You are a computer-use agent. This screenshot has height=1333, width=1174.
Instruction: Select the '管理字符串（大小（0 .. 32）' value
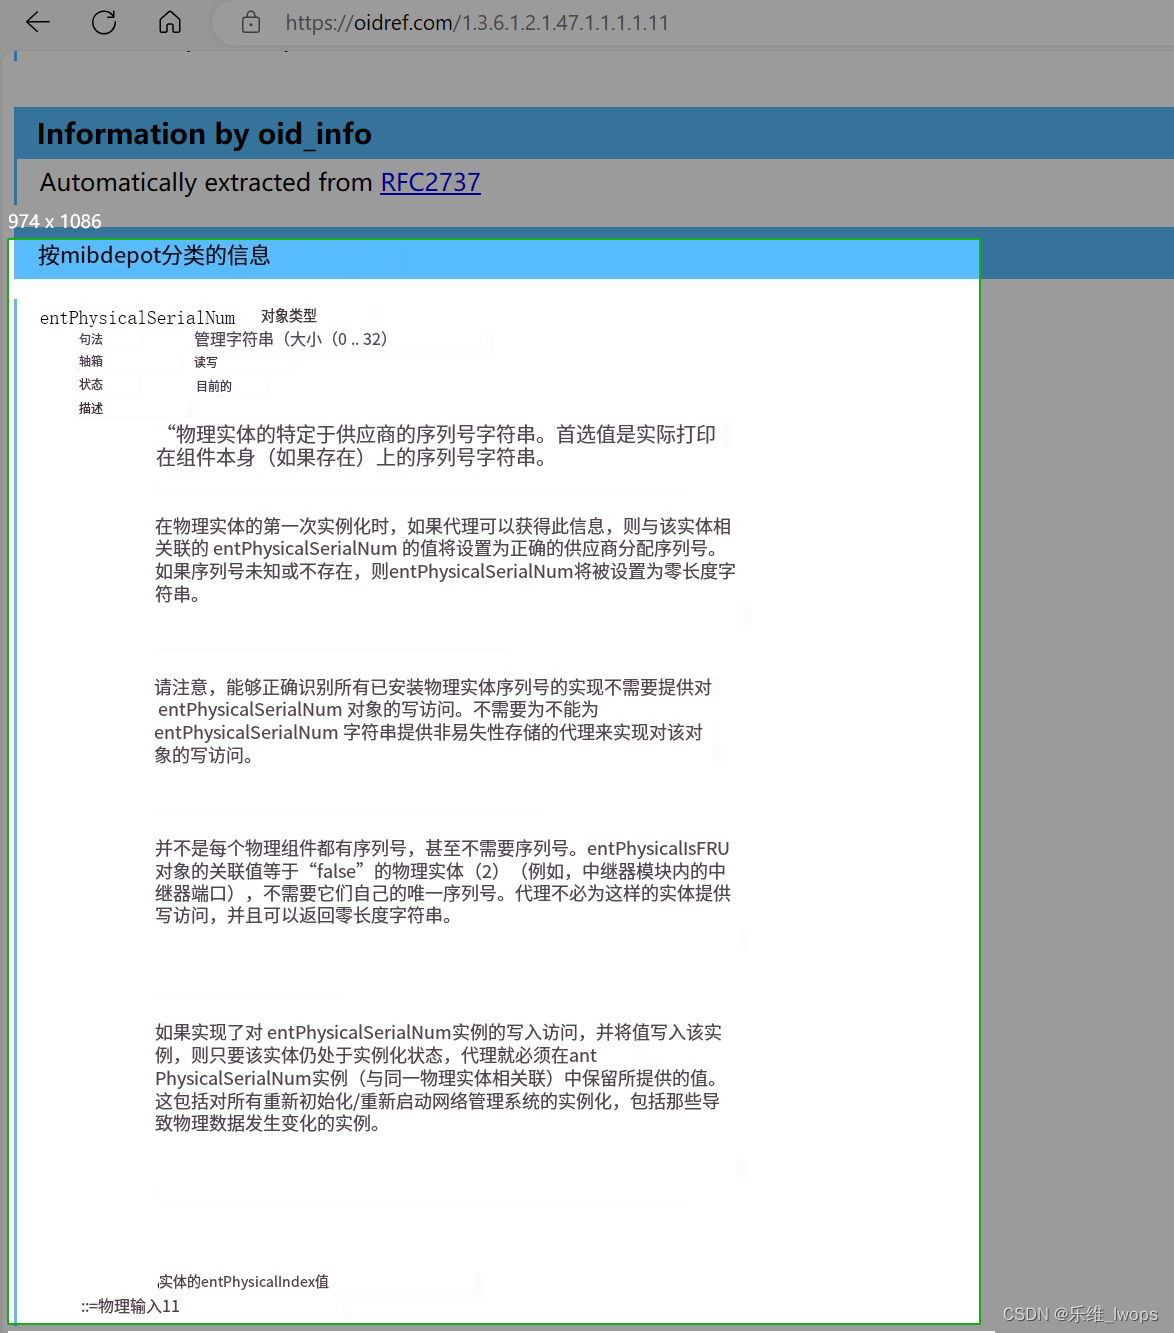(x=290, y=339)
